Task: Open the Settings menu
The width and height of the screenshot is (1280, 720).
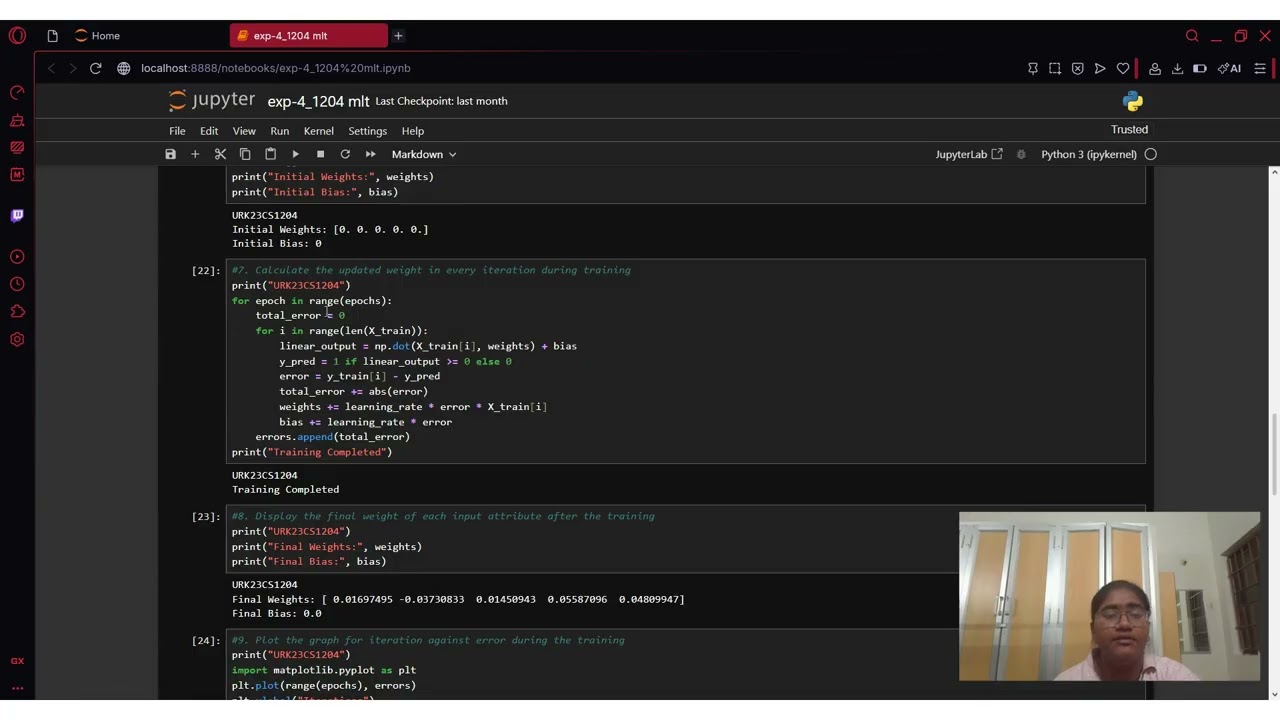Action: [x=367, y=131]
